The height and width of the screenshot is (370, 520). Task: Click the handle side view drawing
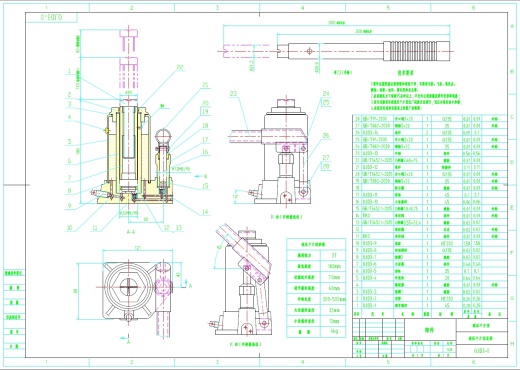click(x=336, y=51)
